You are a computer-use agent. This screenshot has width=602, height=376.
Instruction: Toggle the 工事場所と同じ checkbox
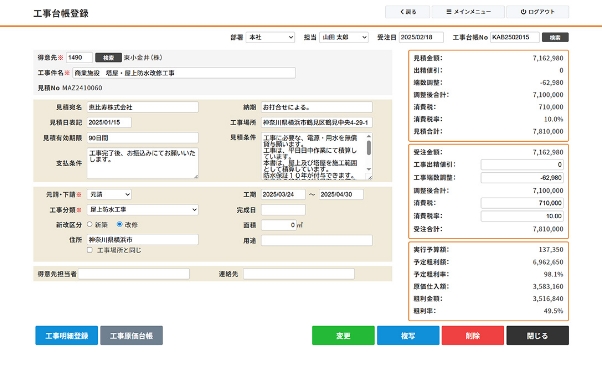tap(89, 250)
